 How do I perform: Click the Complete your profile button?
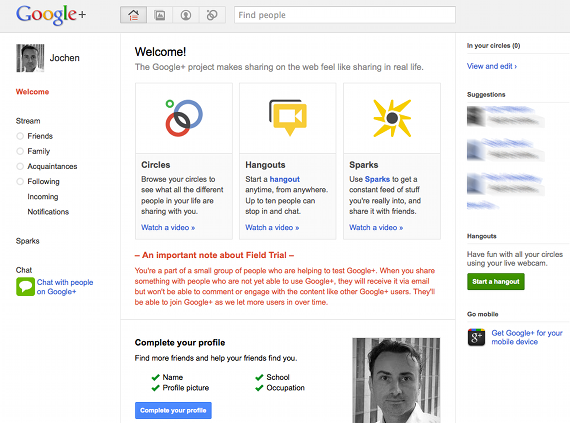[173, 410]
